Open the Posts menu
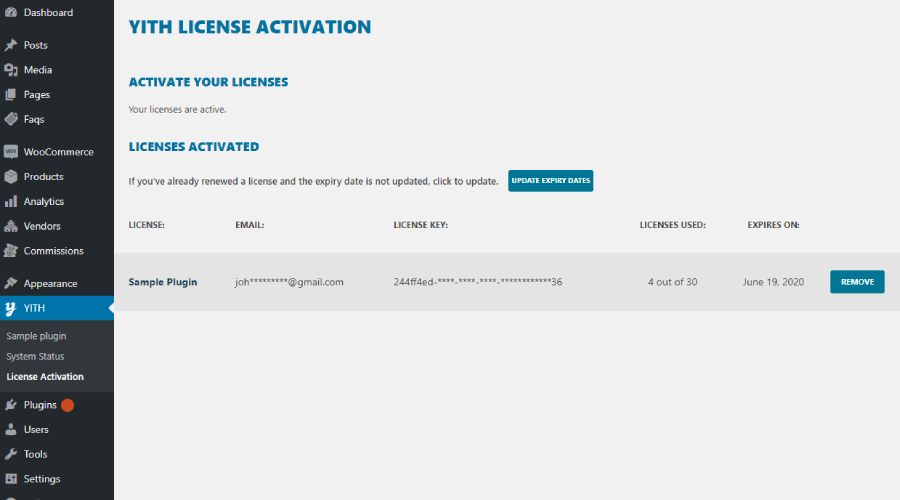 (x=36, y=45)
